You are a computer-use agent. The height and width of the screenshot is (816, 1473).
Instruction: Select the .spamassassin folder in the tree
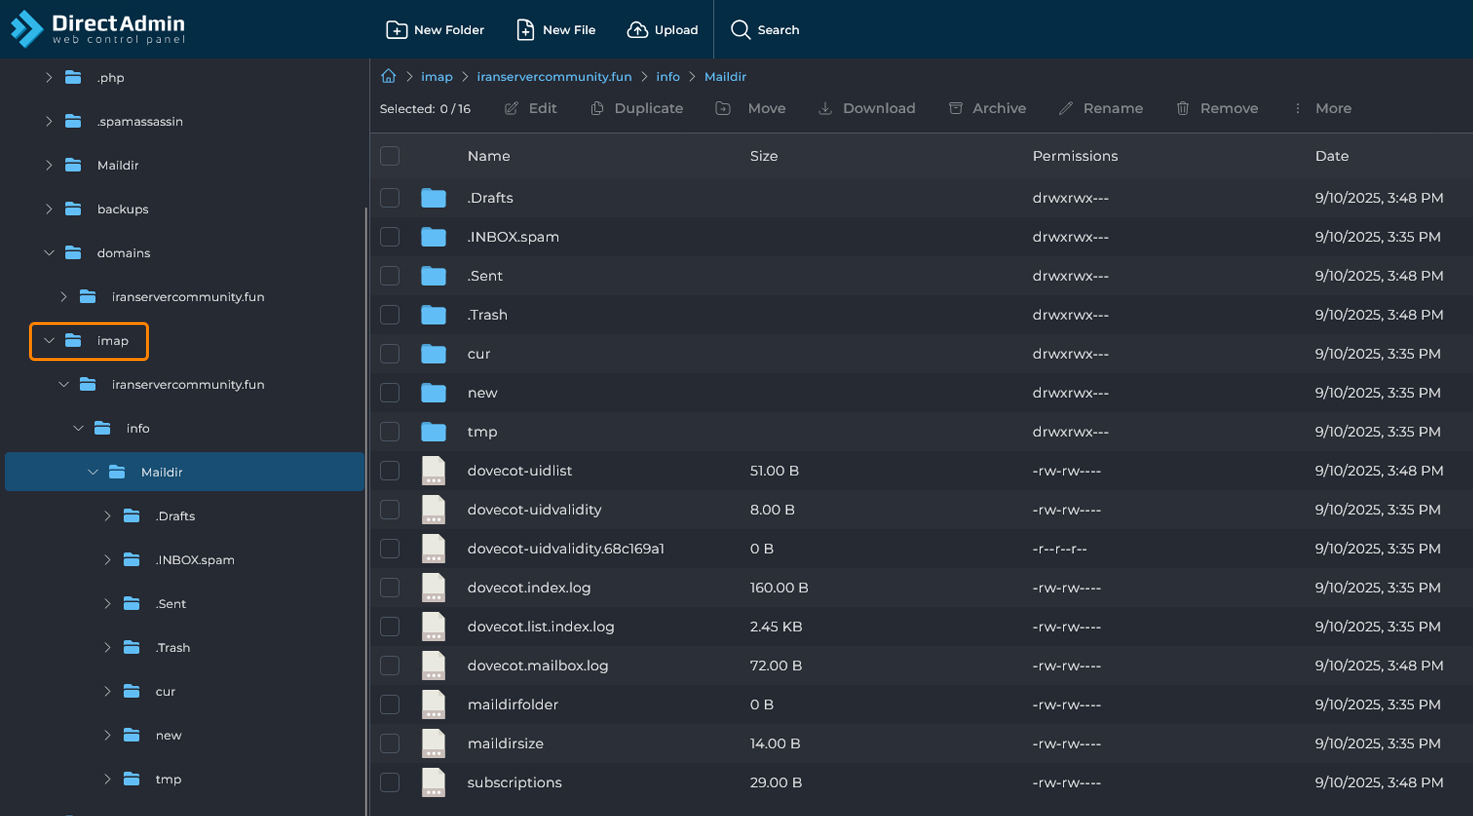(x=139, y=121)
